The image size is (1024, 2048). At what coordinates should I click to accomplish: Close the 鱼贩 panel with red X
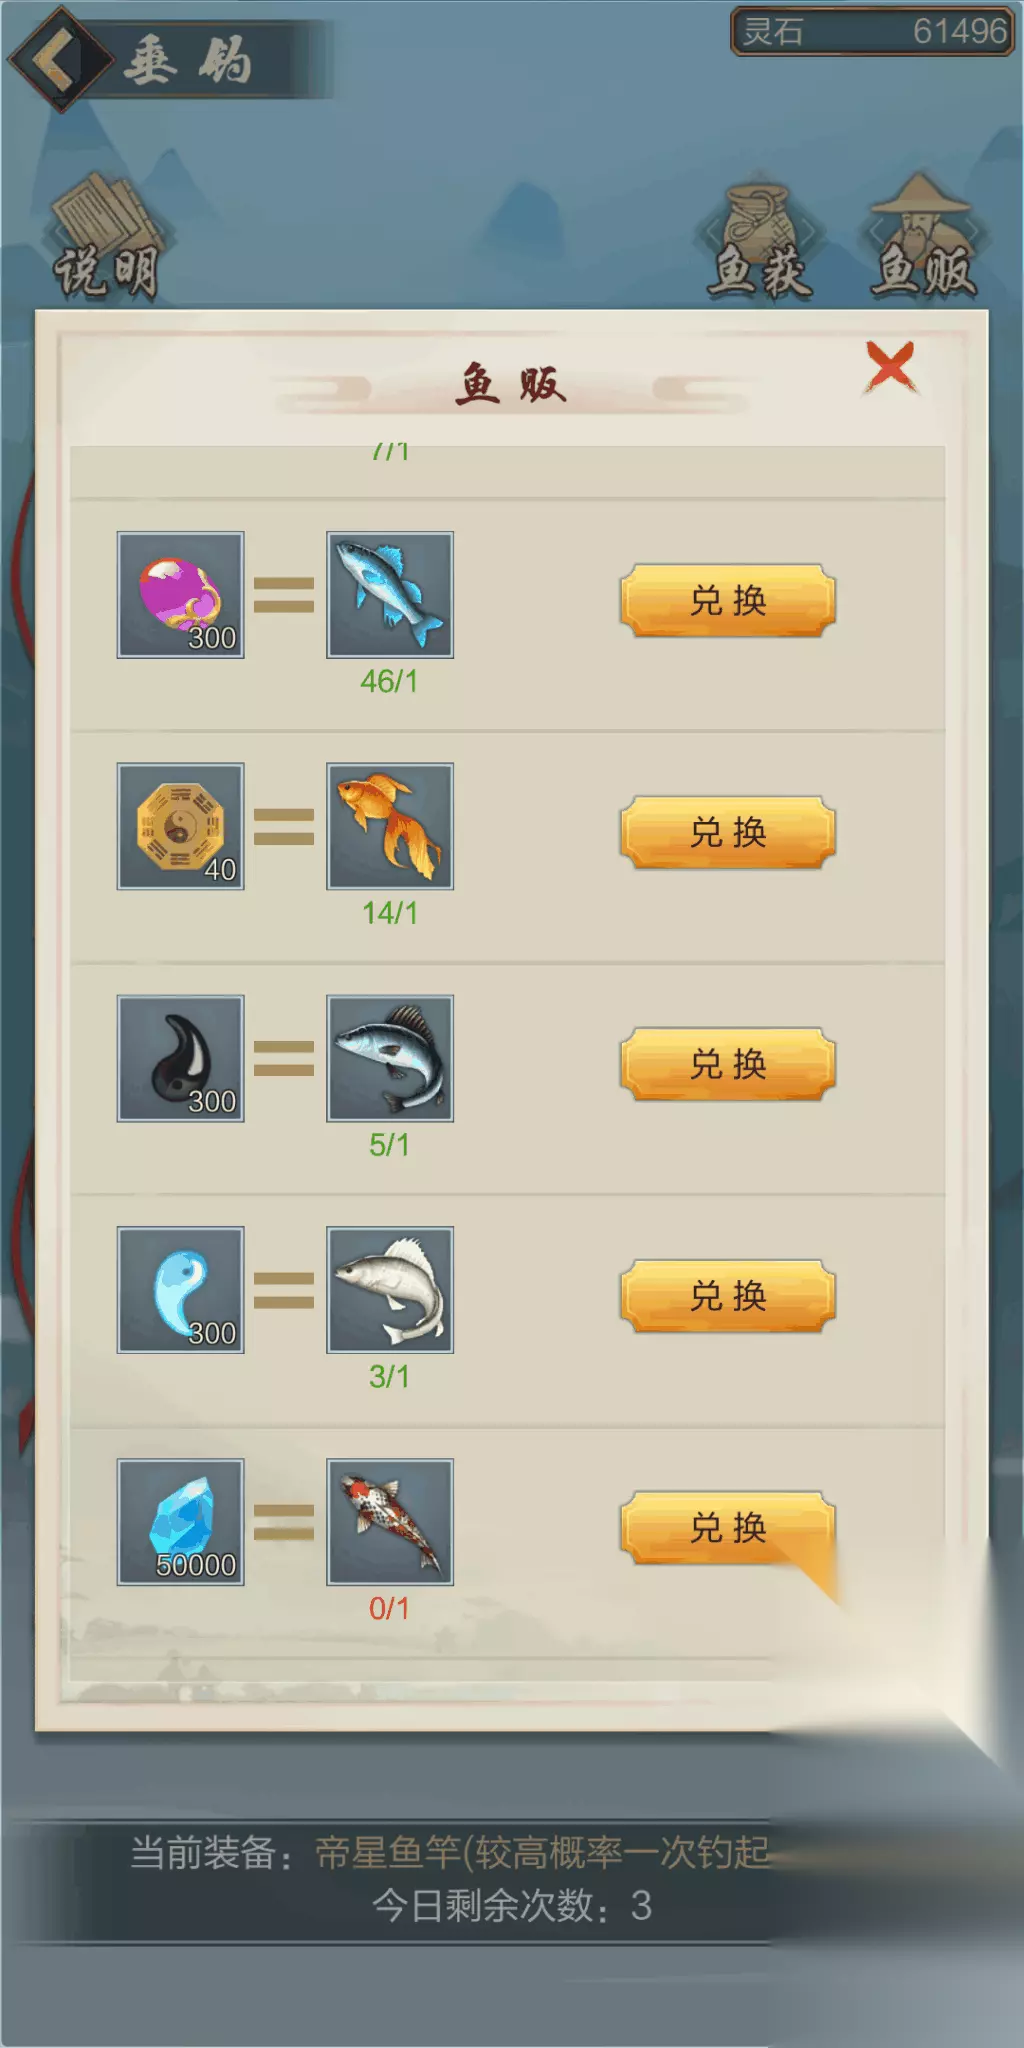point(890,367)
